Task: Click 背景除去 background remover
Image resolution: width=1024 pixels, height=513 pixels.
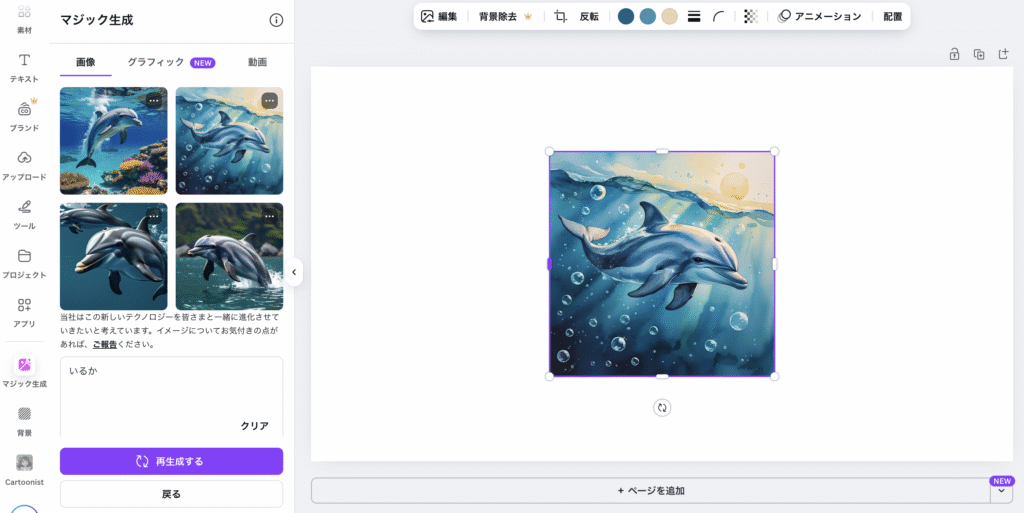Action: pos(505,16)
